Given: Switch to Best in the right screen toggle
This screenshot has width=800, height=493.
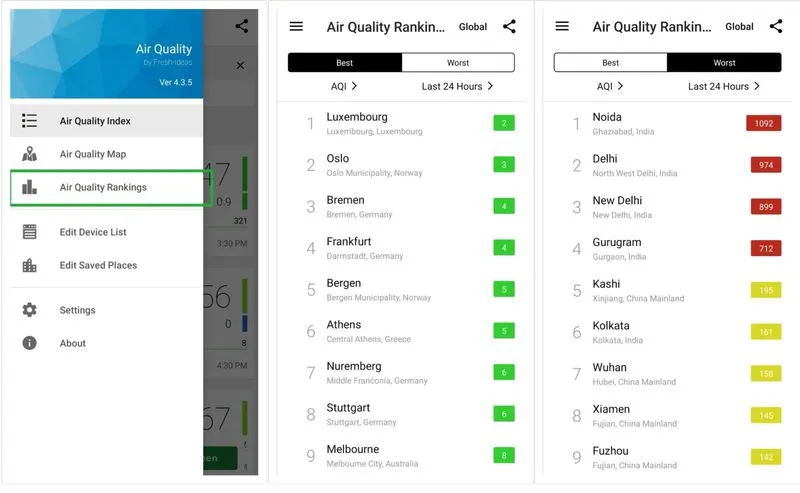Looking at the screenshot, I should click(x=610, y=63).
